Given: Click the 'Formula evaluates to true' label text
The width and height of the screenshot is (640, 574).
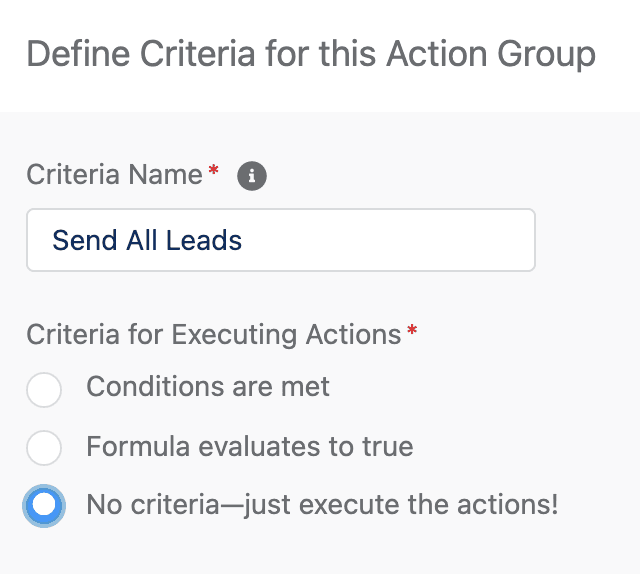Looking at the screenshot, I should click(x=249, y=445).
